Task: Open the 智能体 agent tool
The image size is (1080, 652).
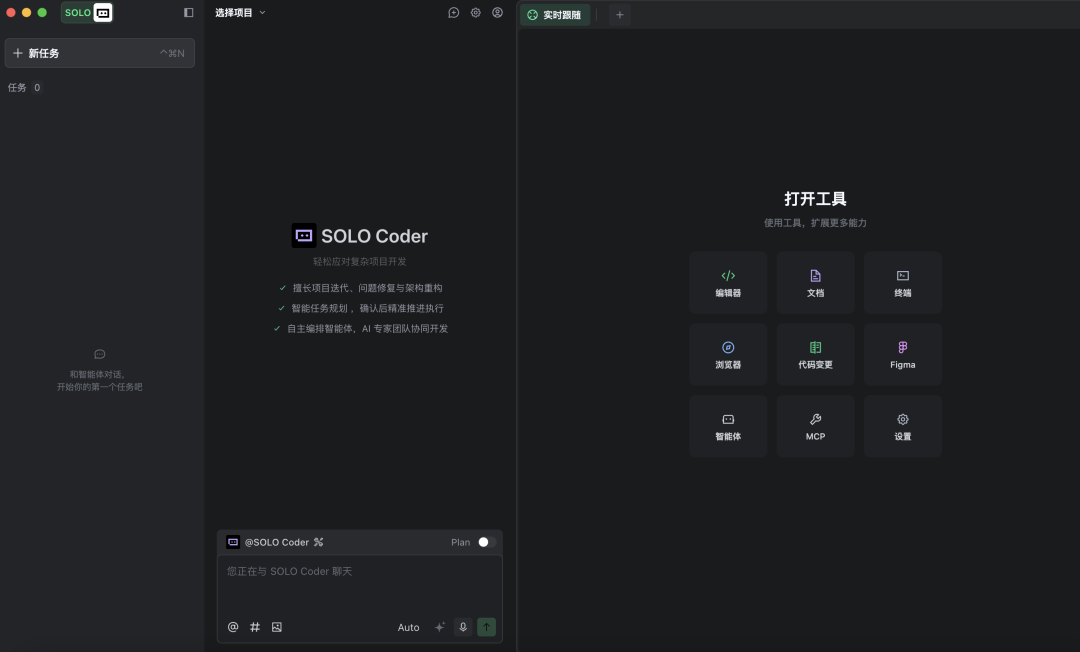Action: [728, 426]
